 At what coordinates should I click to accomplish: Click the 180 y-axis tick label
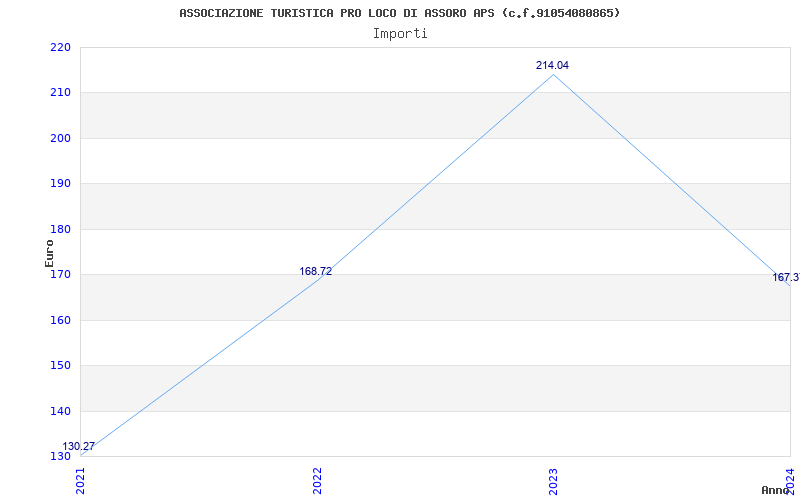[x=60, y=229]
